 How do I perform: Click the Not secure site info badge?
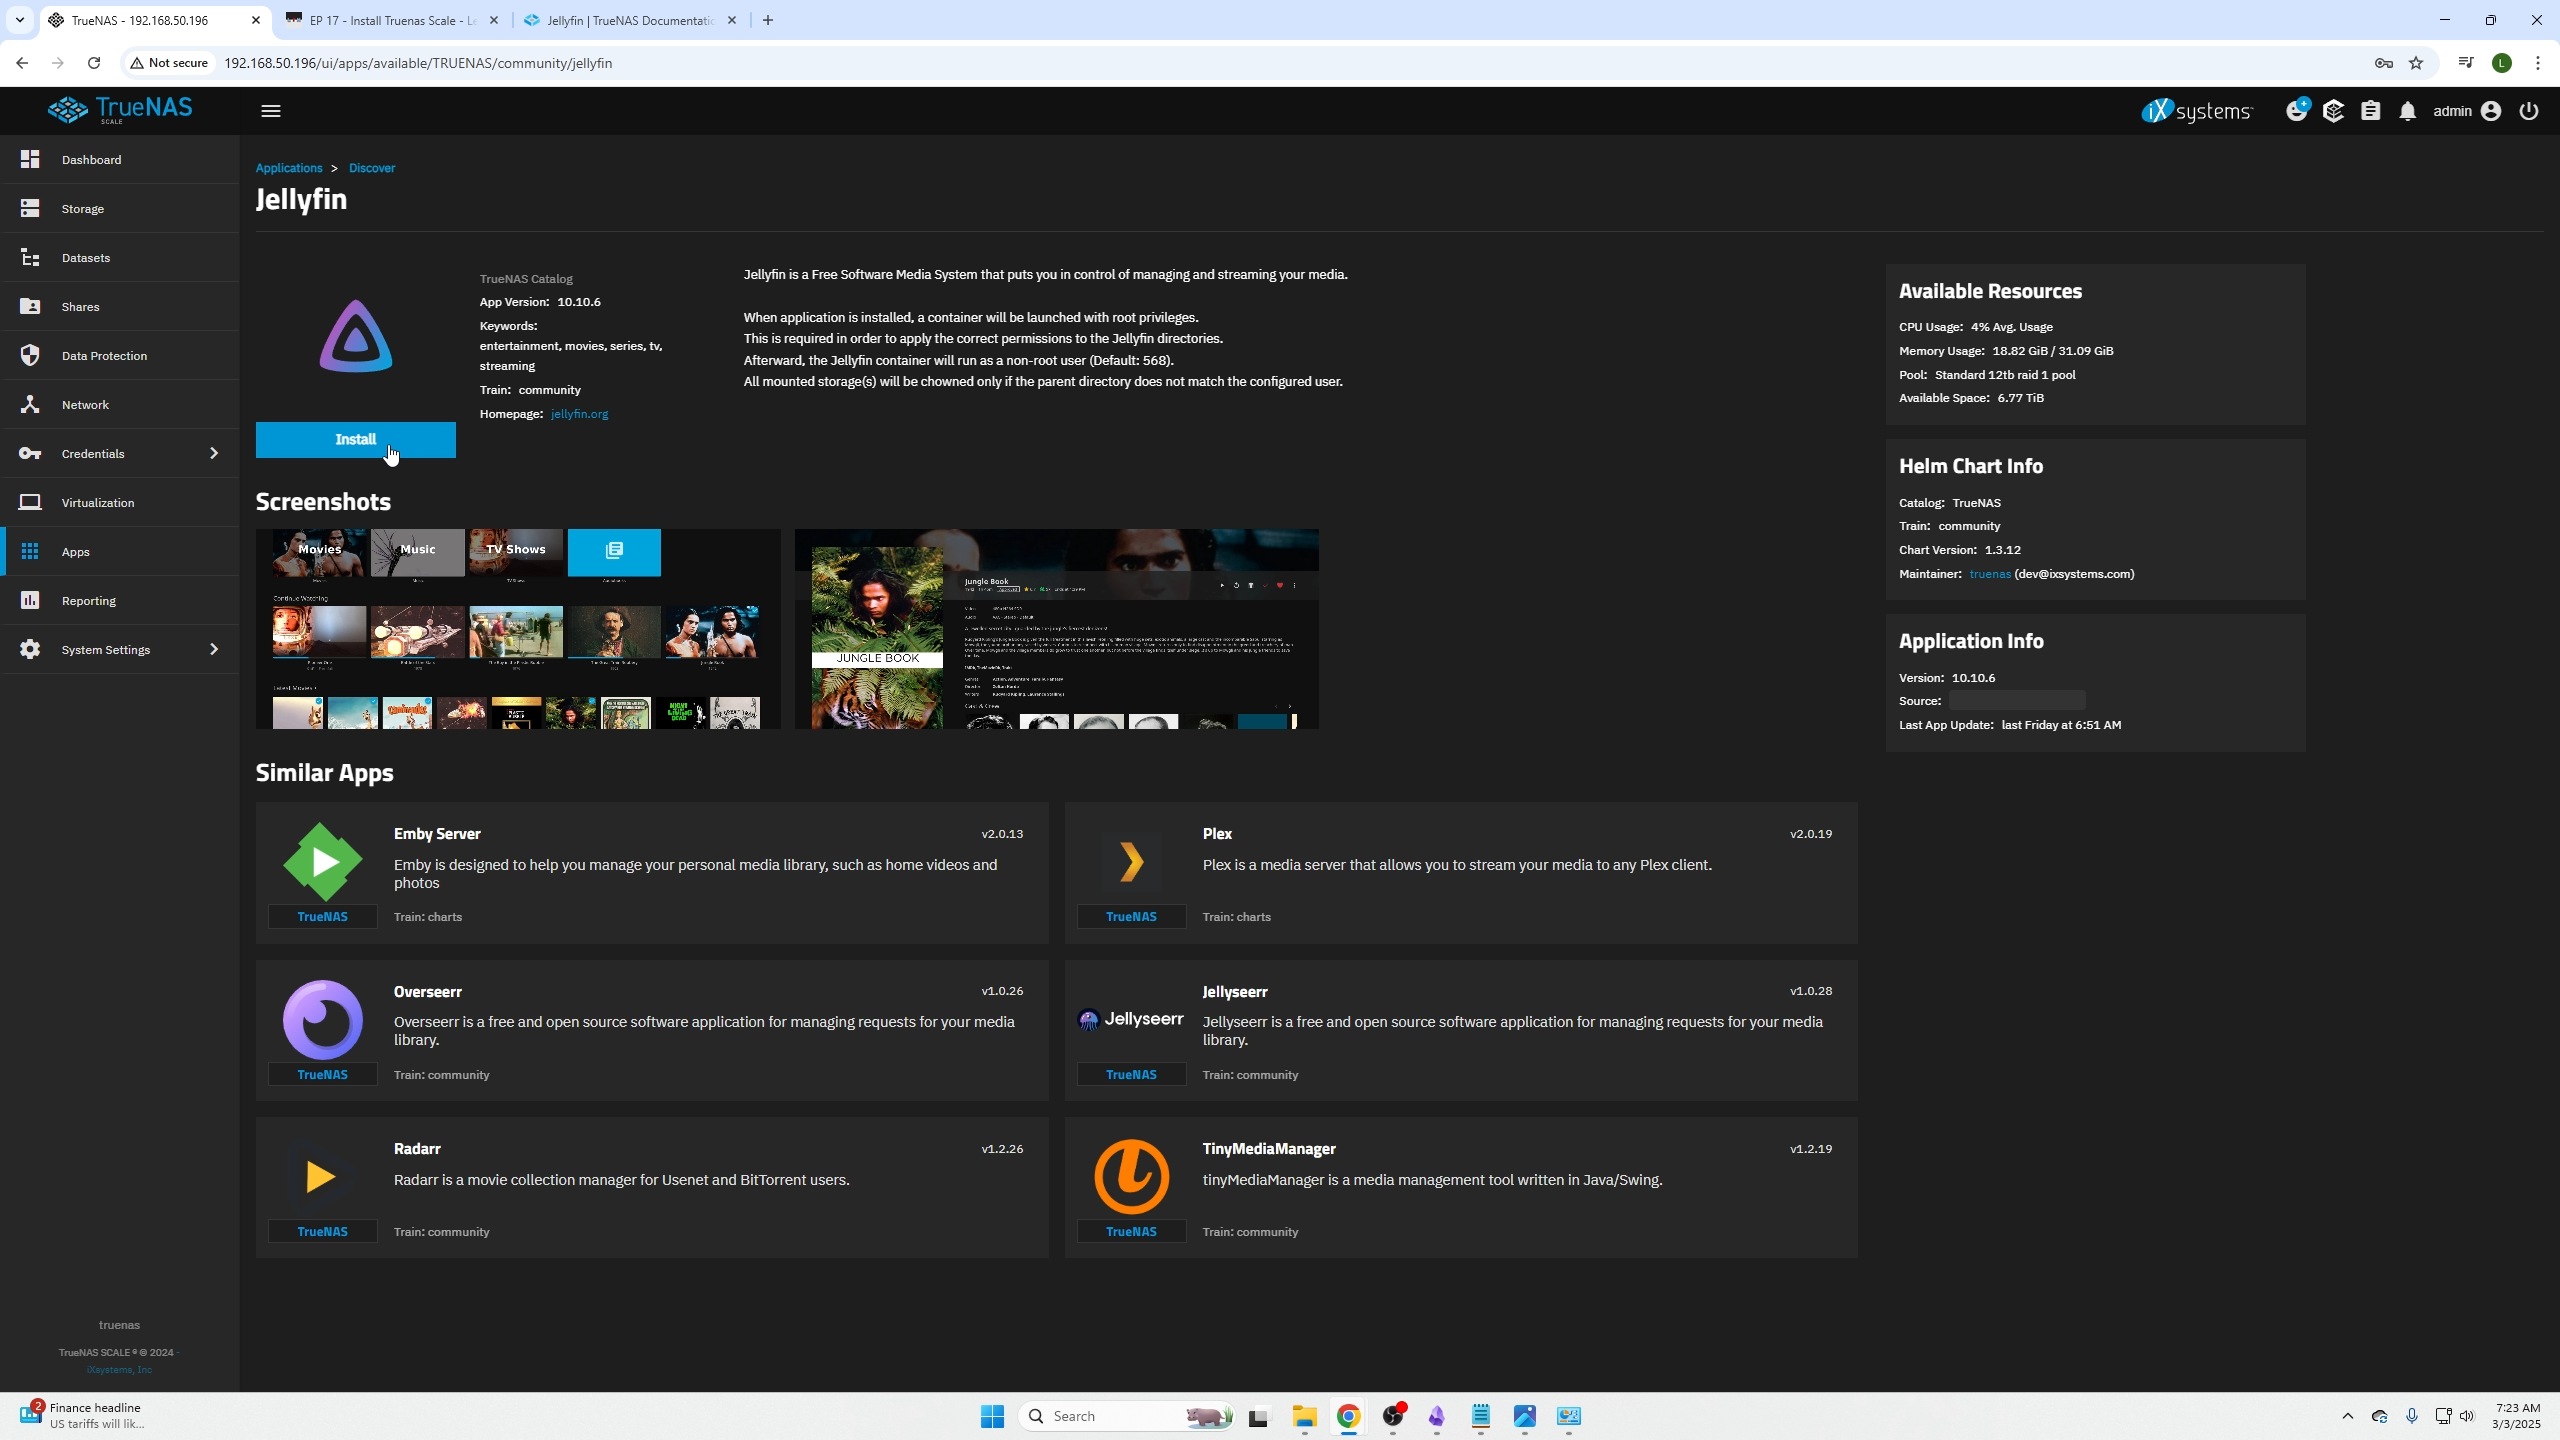point(169,63)
